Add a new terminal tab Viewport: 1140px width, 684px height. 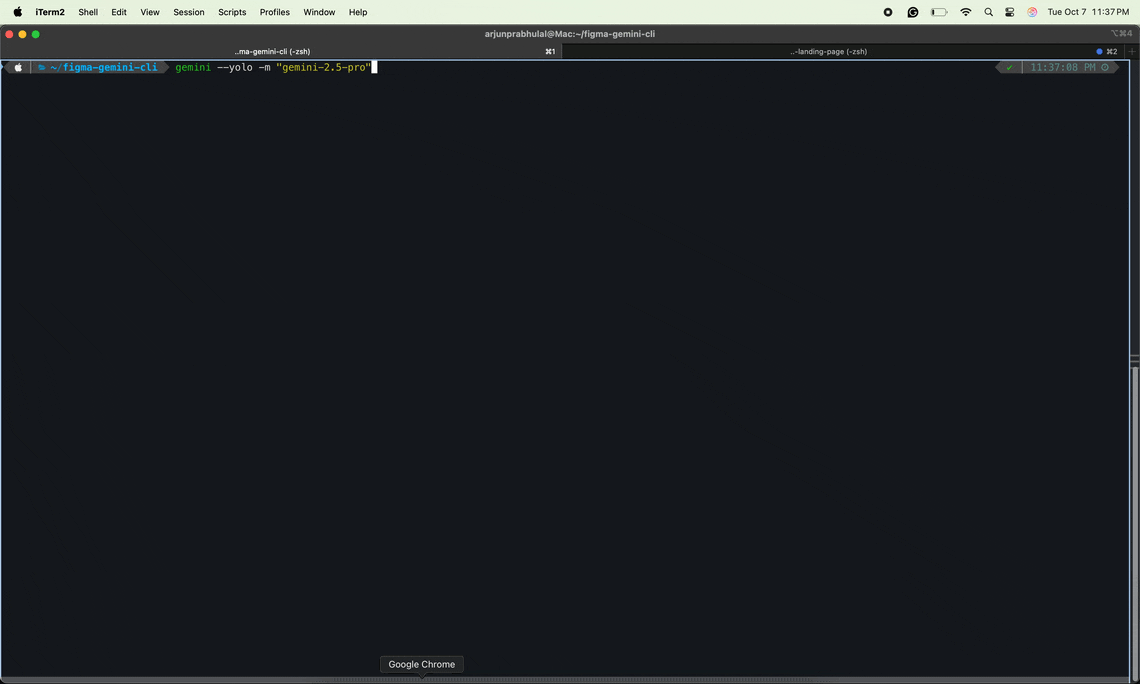point(1132,52)
